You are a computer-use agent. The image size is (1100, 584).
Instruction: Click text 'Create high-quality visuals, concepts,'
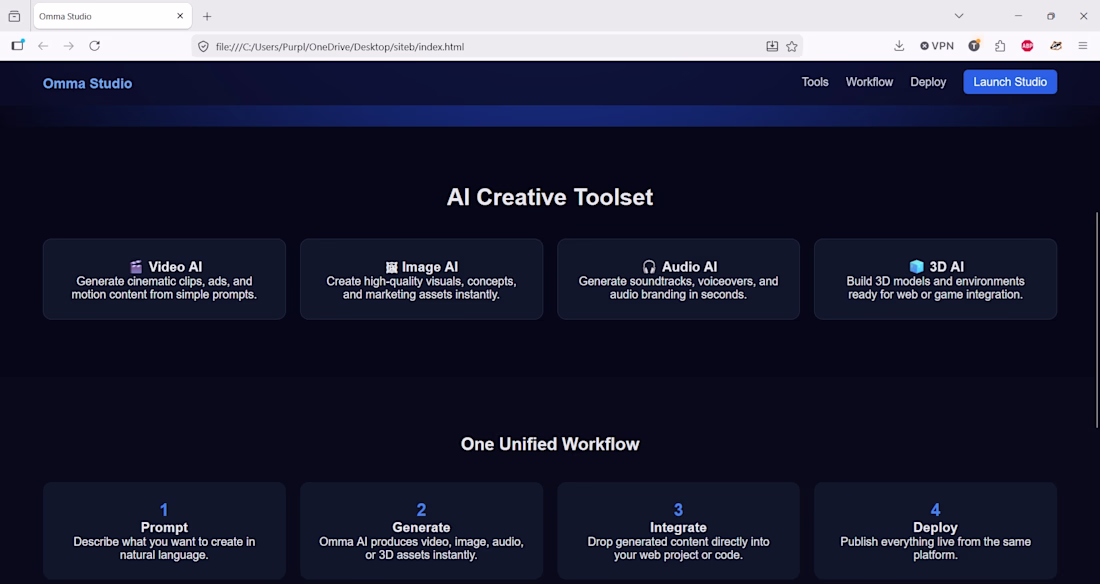tap(421, 281)
